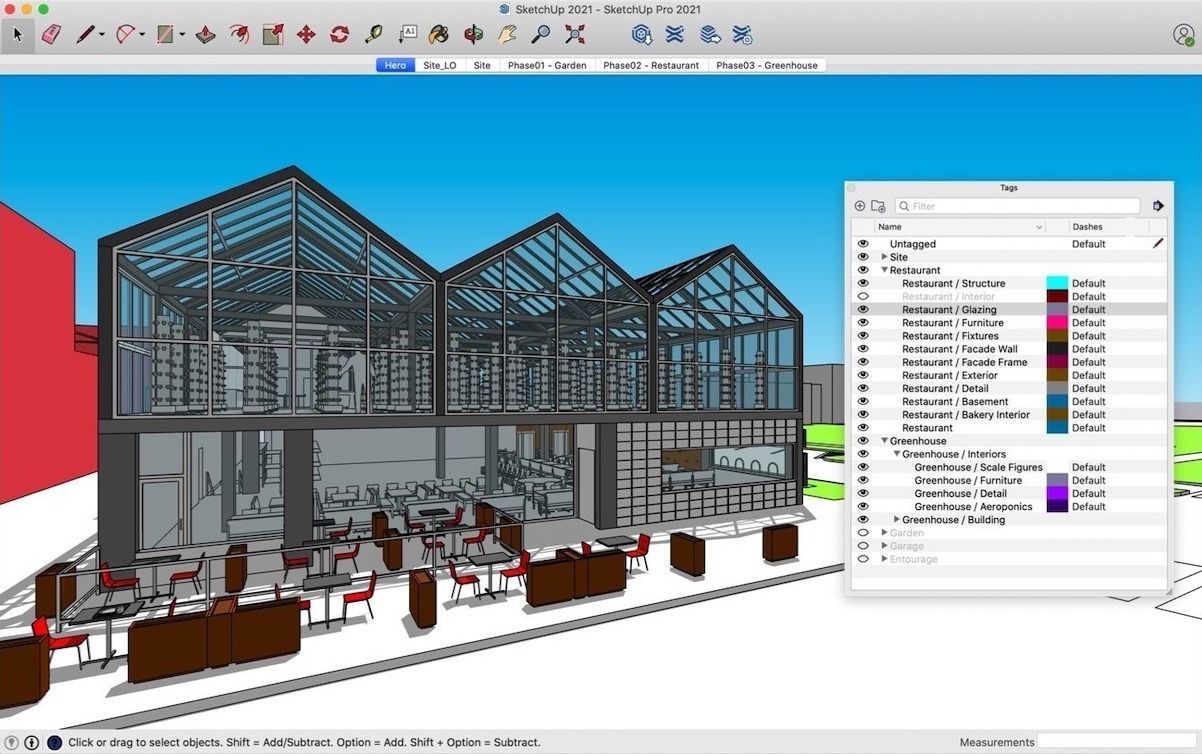Use the Tape Measure tool
This screenshot has width=1202, height=754.
click(x=375, y=34)
